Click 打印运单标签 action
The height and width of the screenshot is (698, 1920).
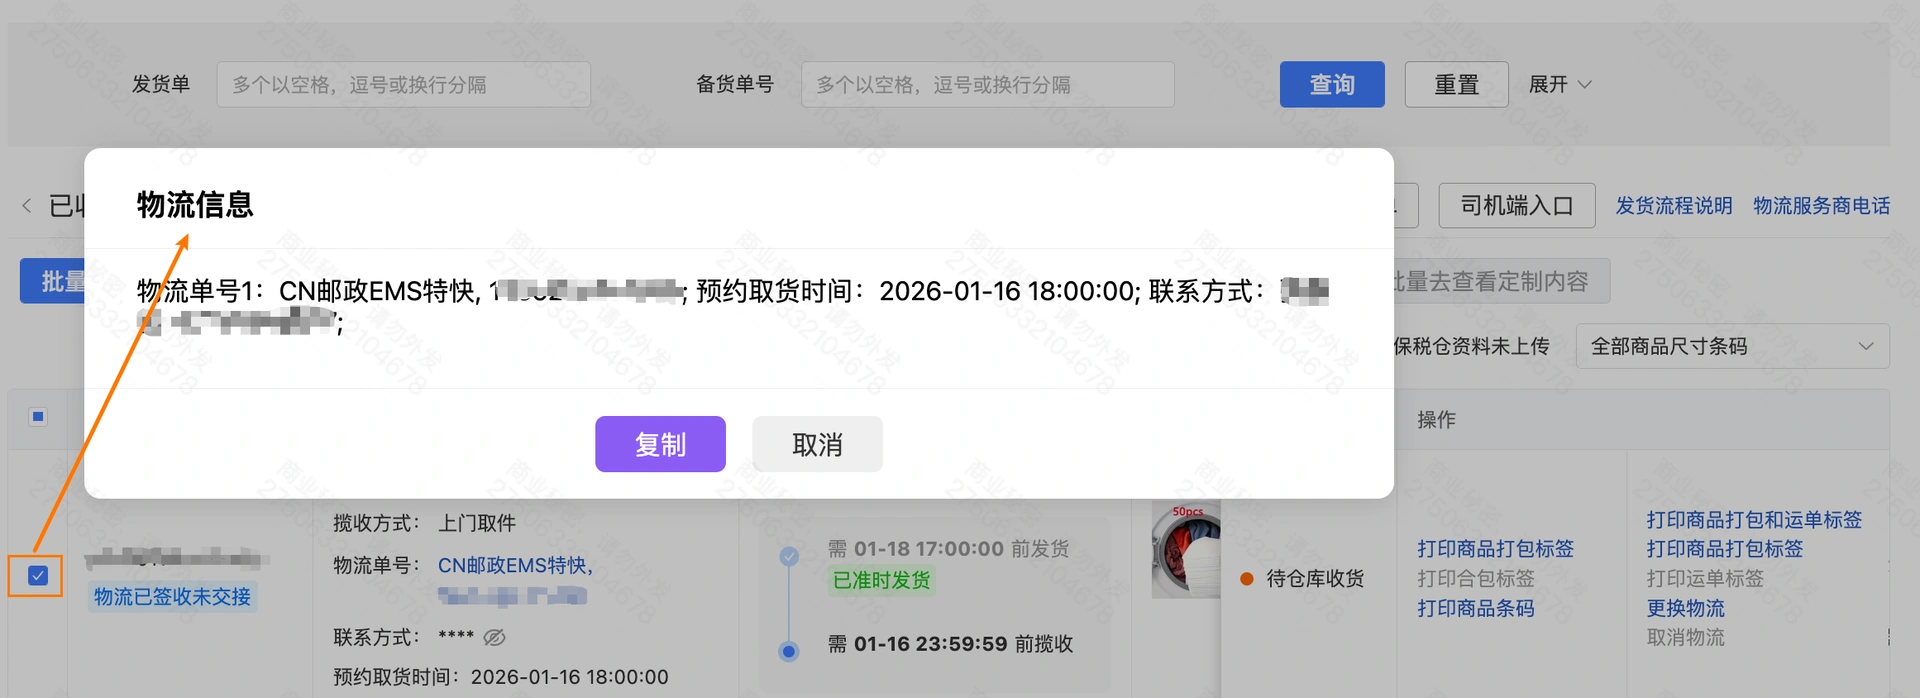pyautogui.click(x=1705, y=578)
